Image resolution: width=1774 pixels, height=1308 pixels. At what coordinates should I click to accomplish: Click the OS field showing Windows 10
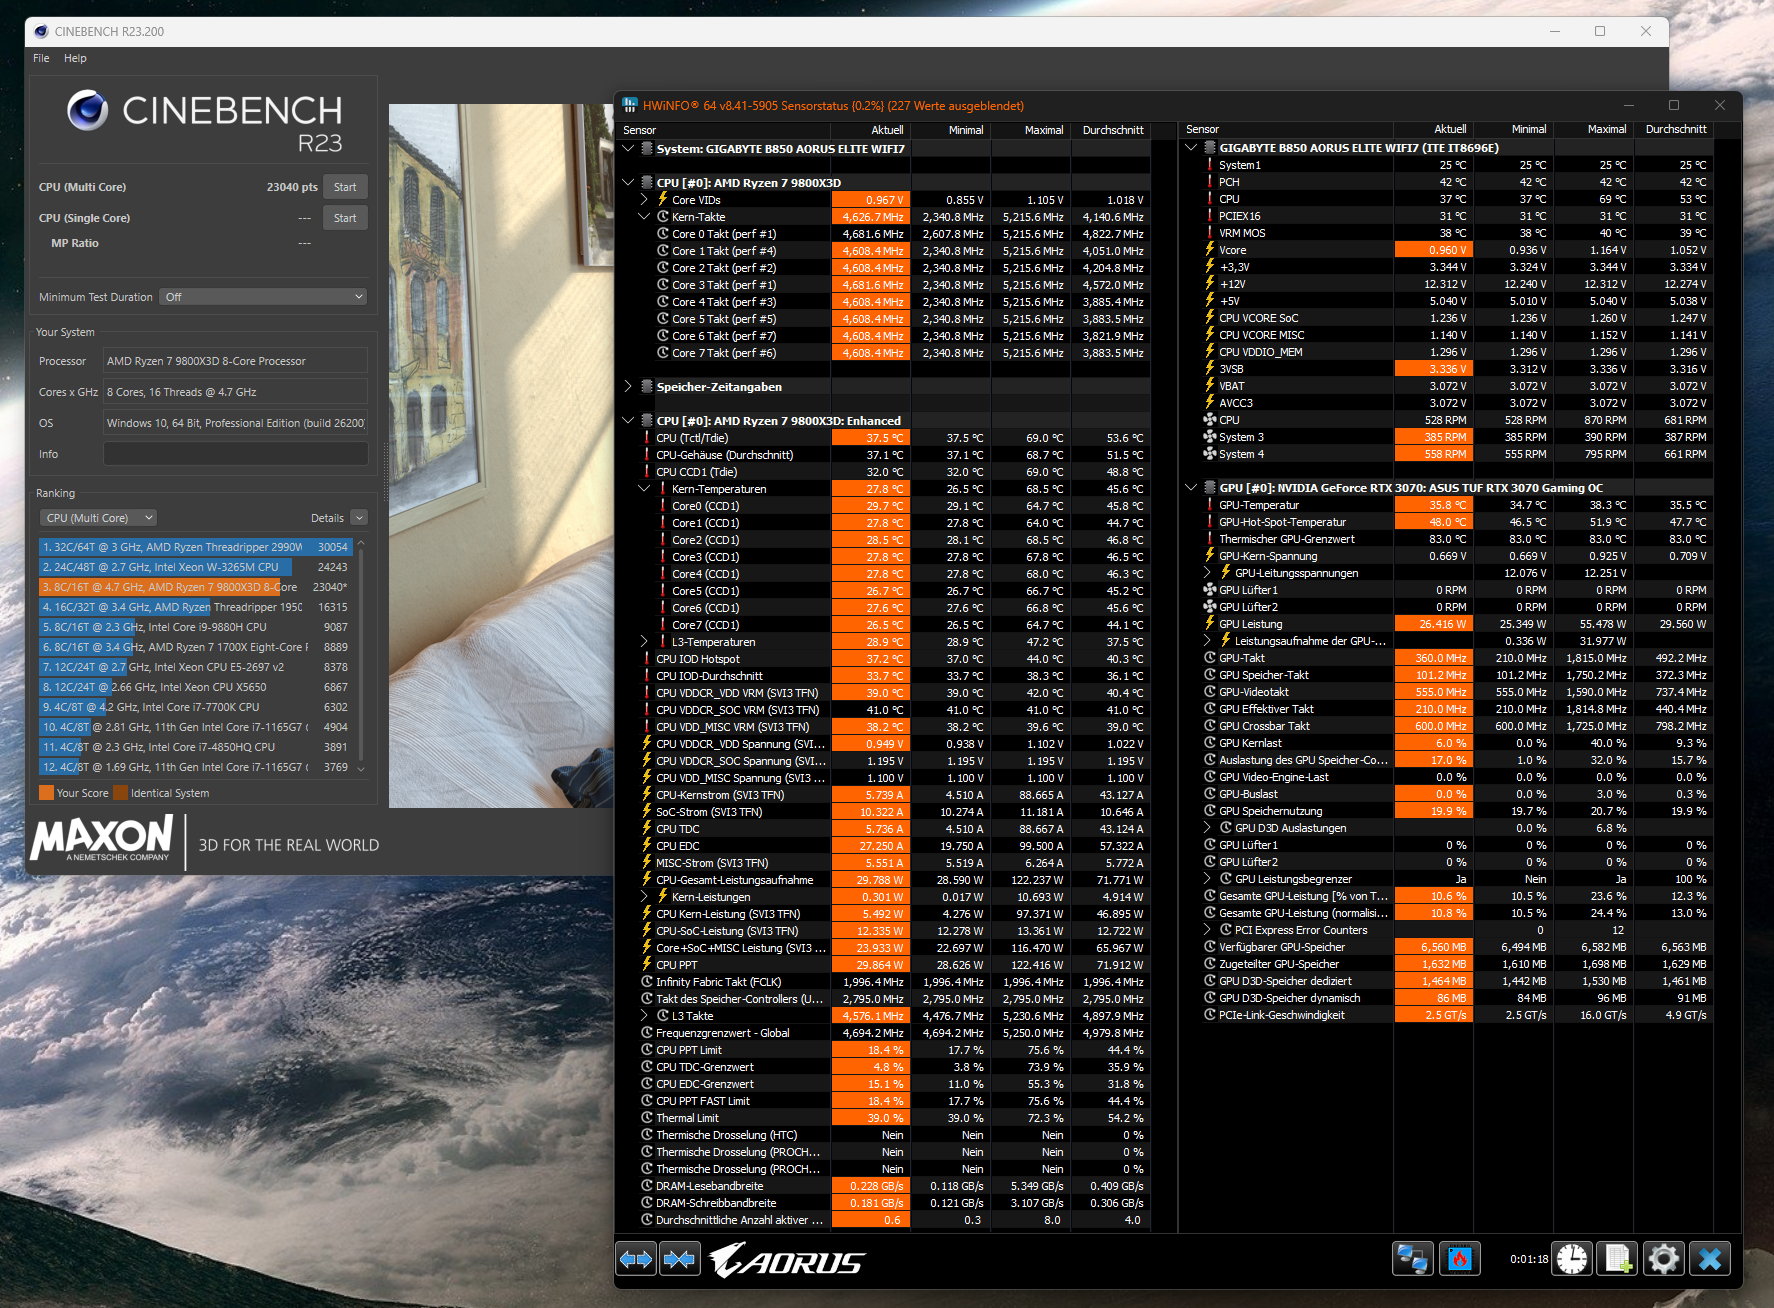pos(236,423)
